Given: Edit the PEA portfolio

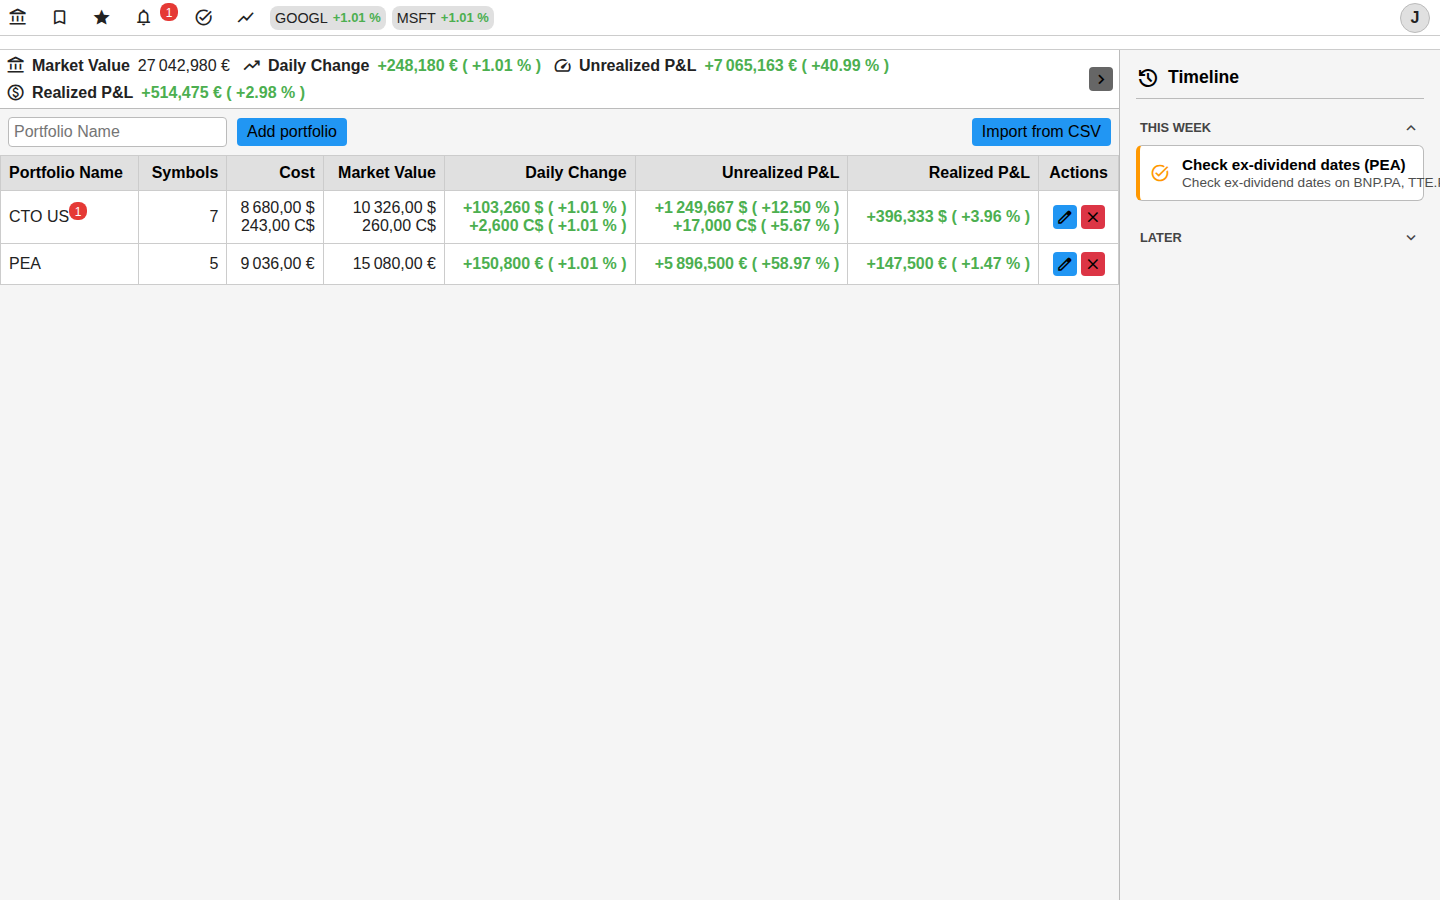Looking at the screenshot, I should coord(1065,264).
